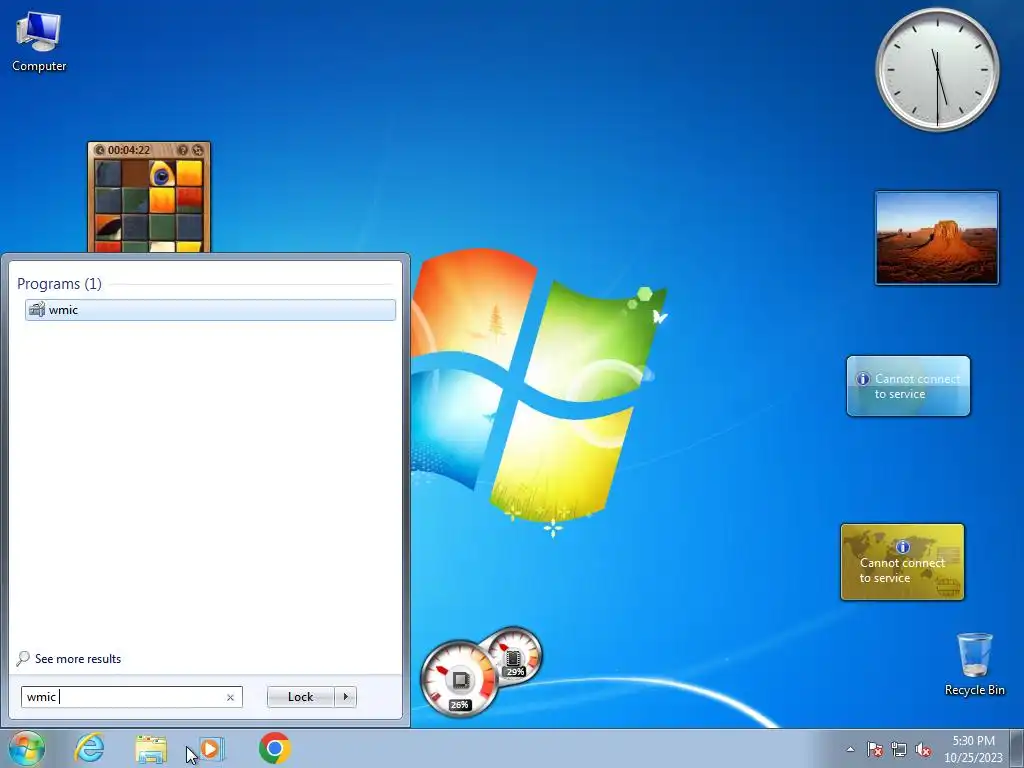Click the RAM usage meter gauge
The height and width of the screenshot is (768, 1024).
coord(513,656)
